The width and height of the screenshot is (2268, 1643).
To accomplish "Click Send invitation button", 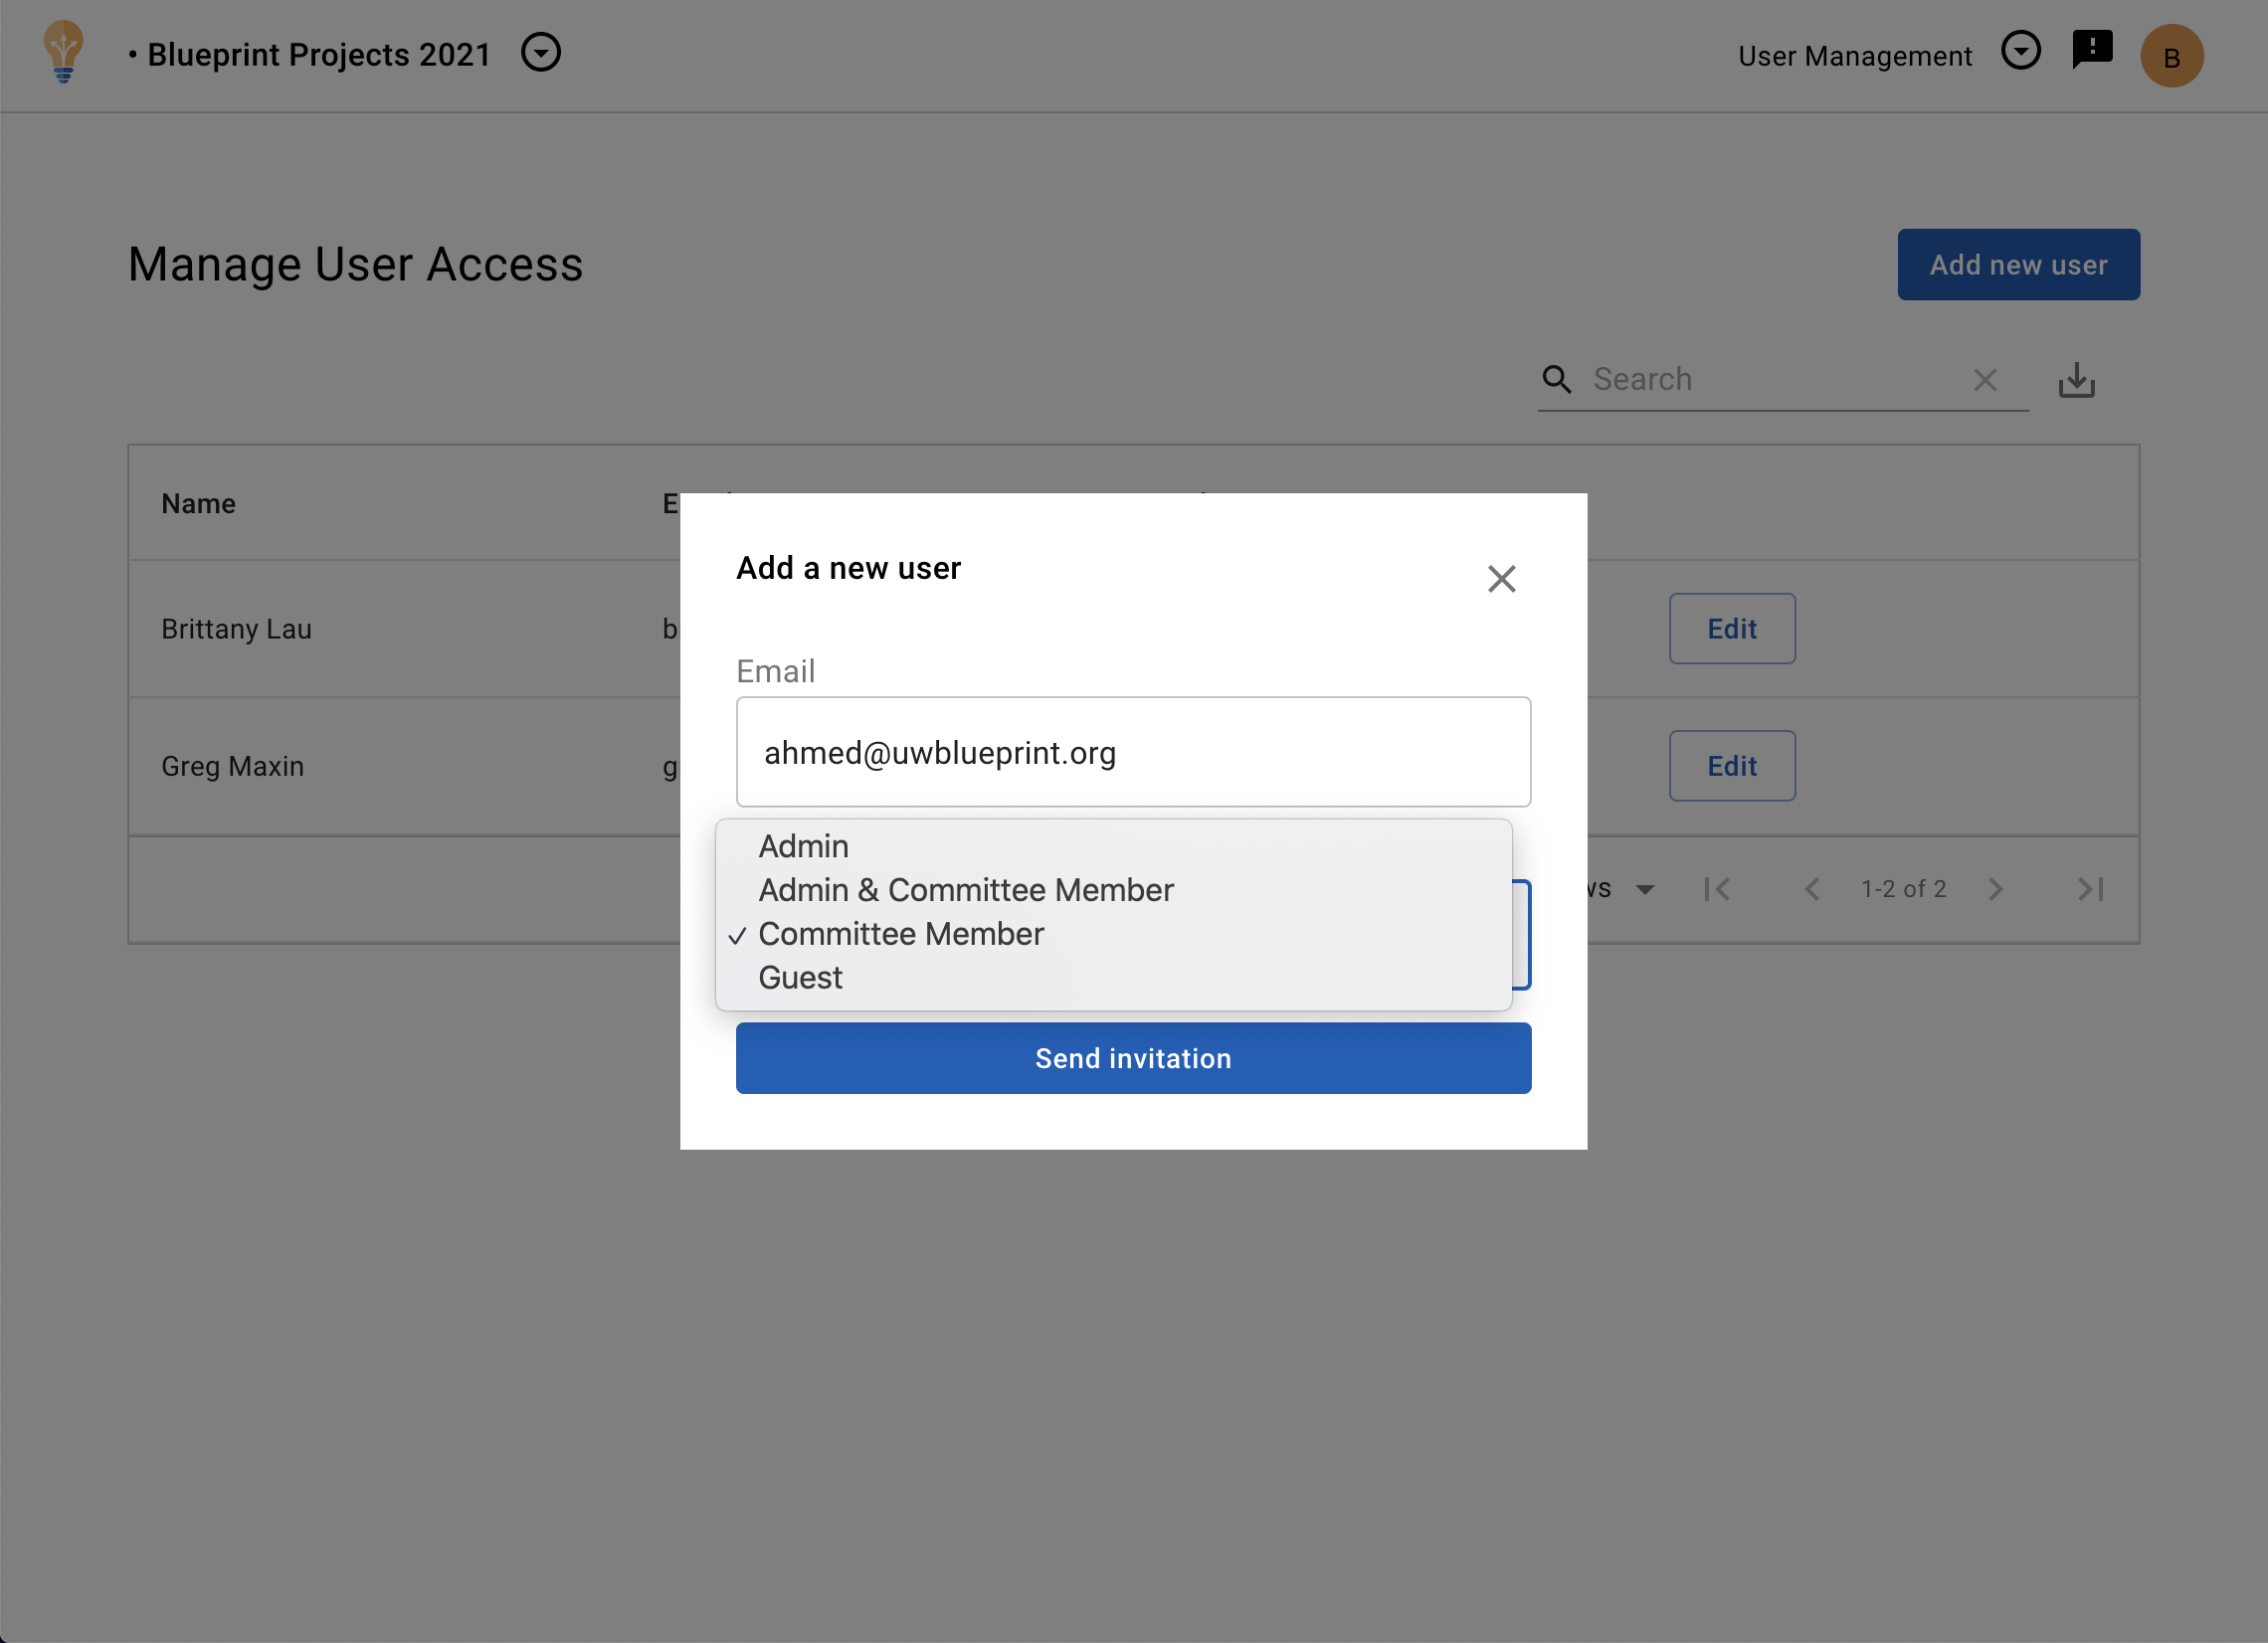I will coord(1133,1058).
